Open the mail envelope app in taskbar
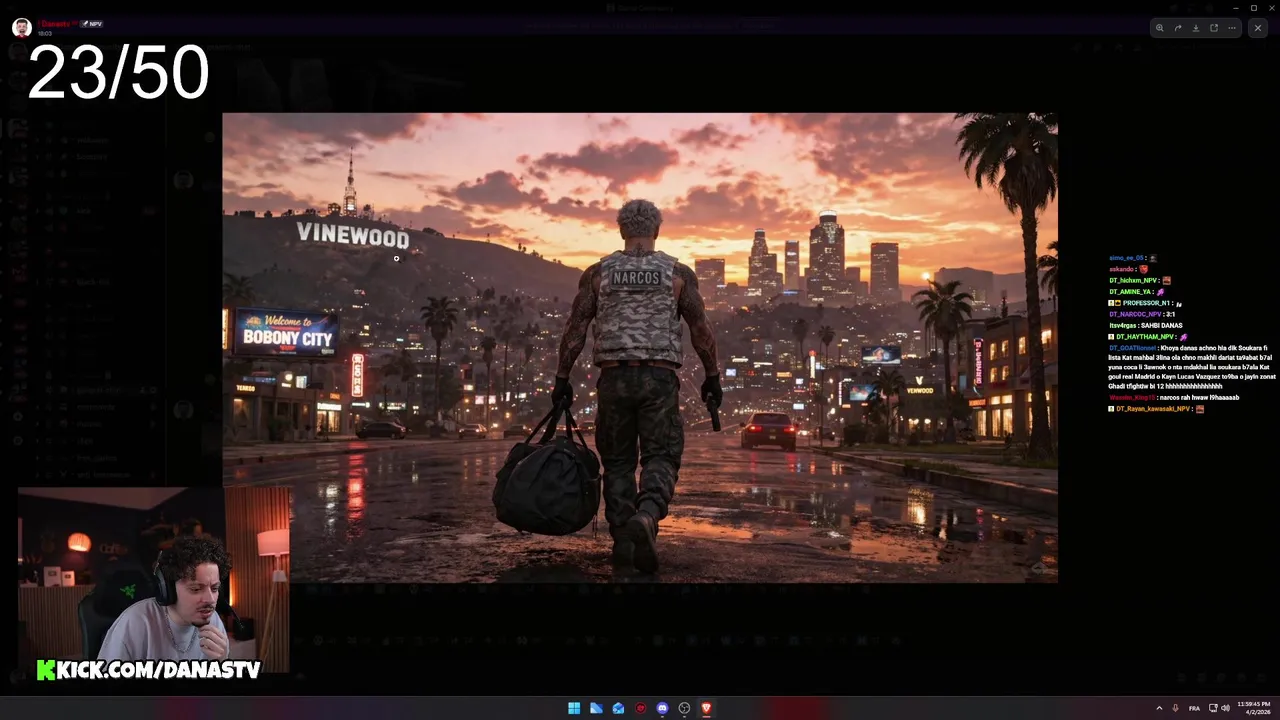 (618, 708)
